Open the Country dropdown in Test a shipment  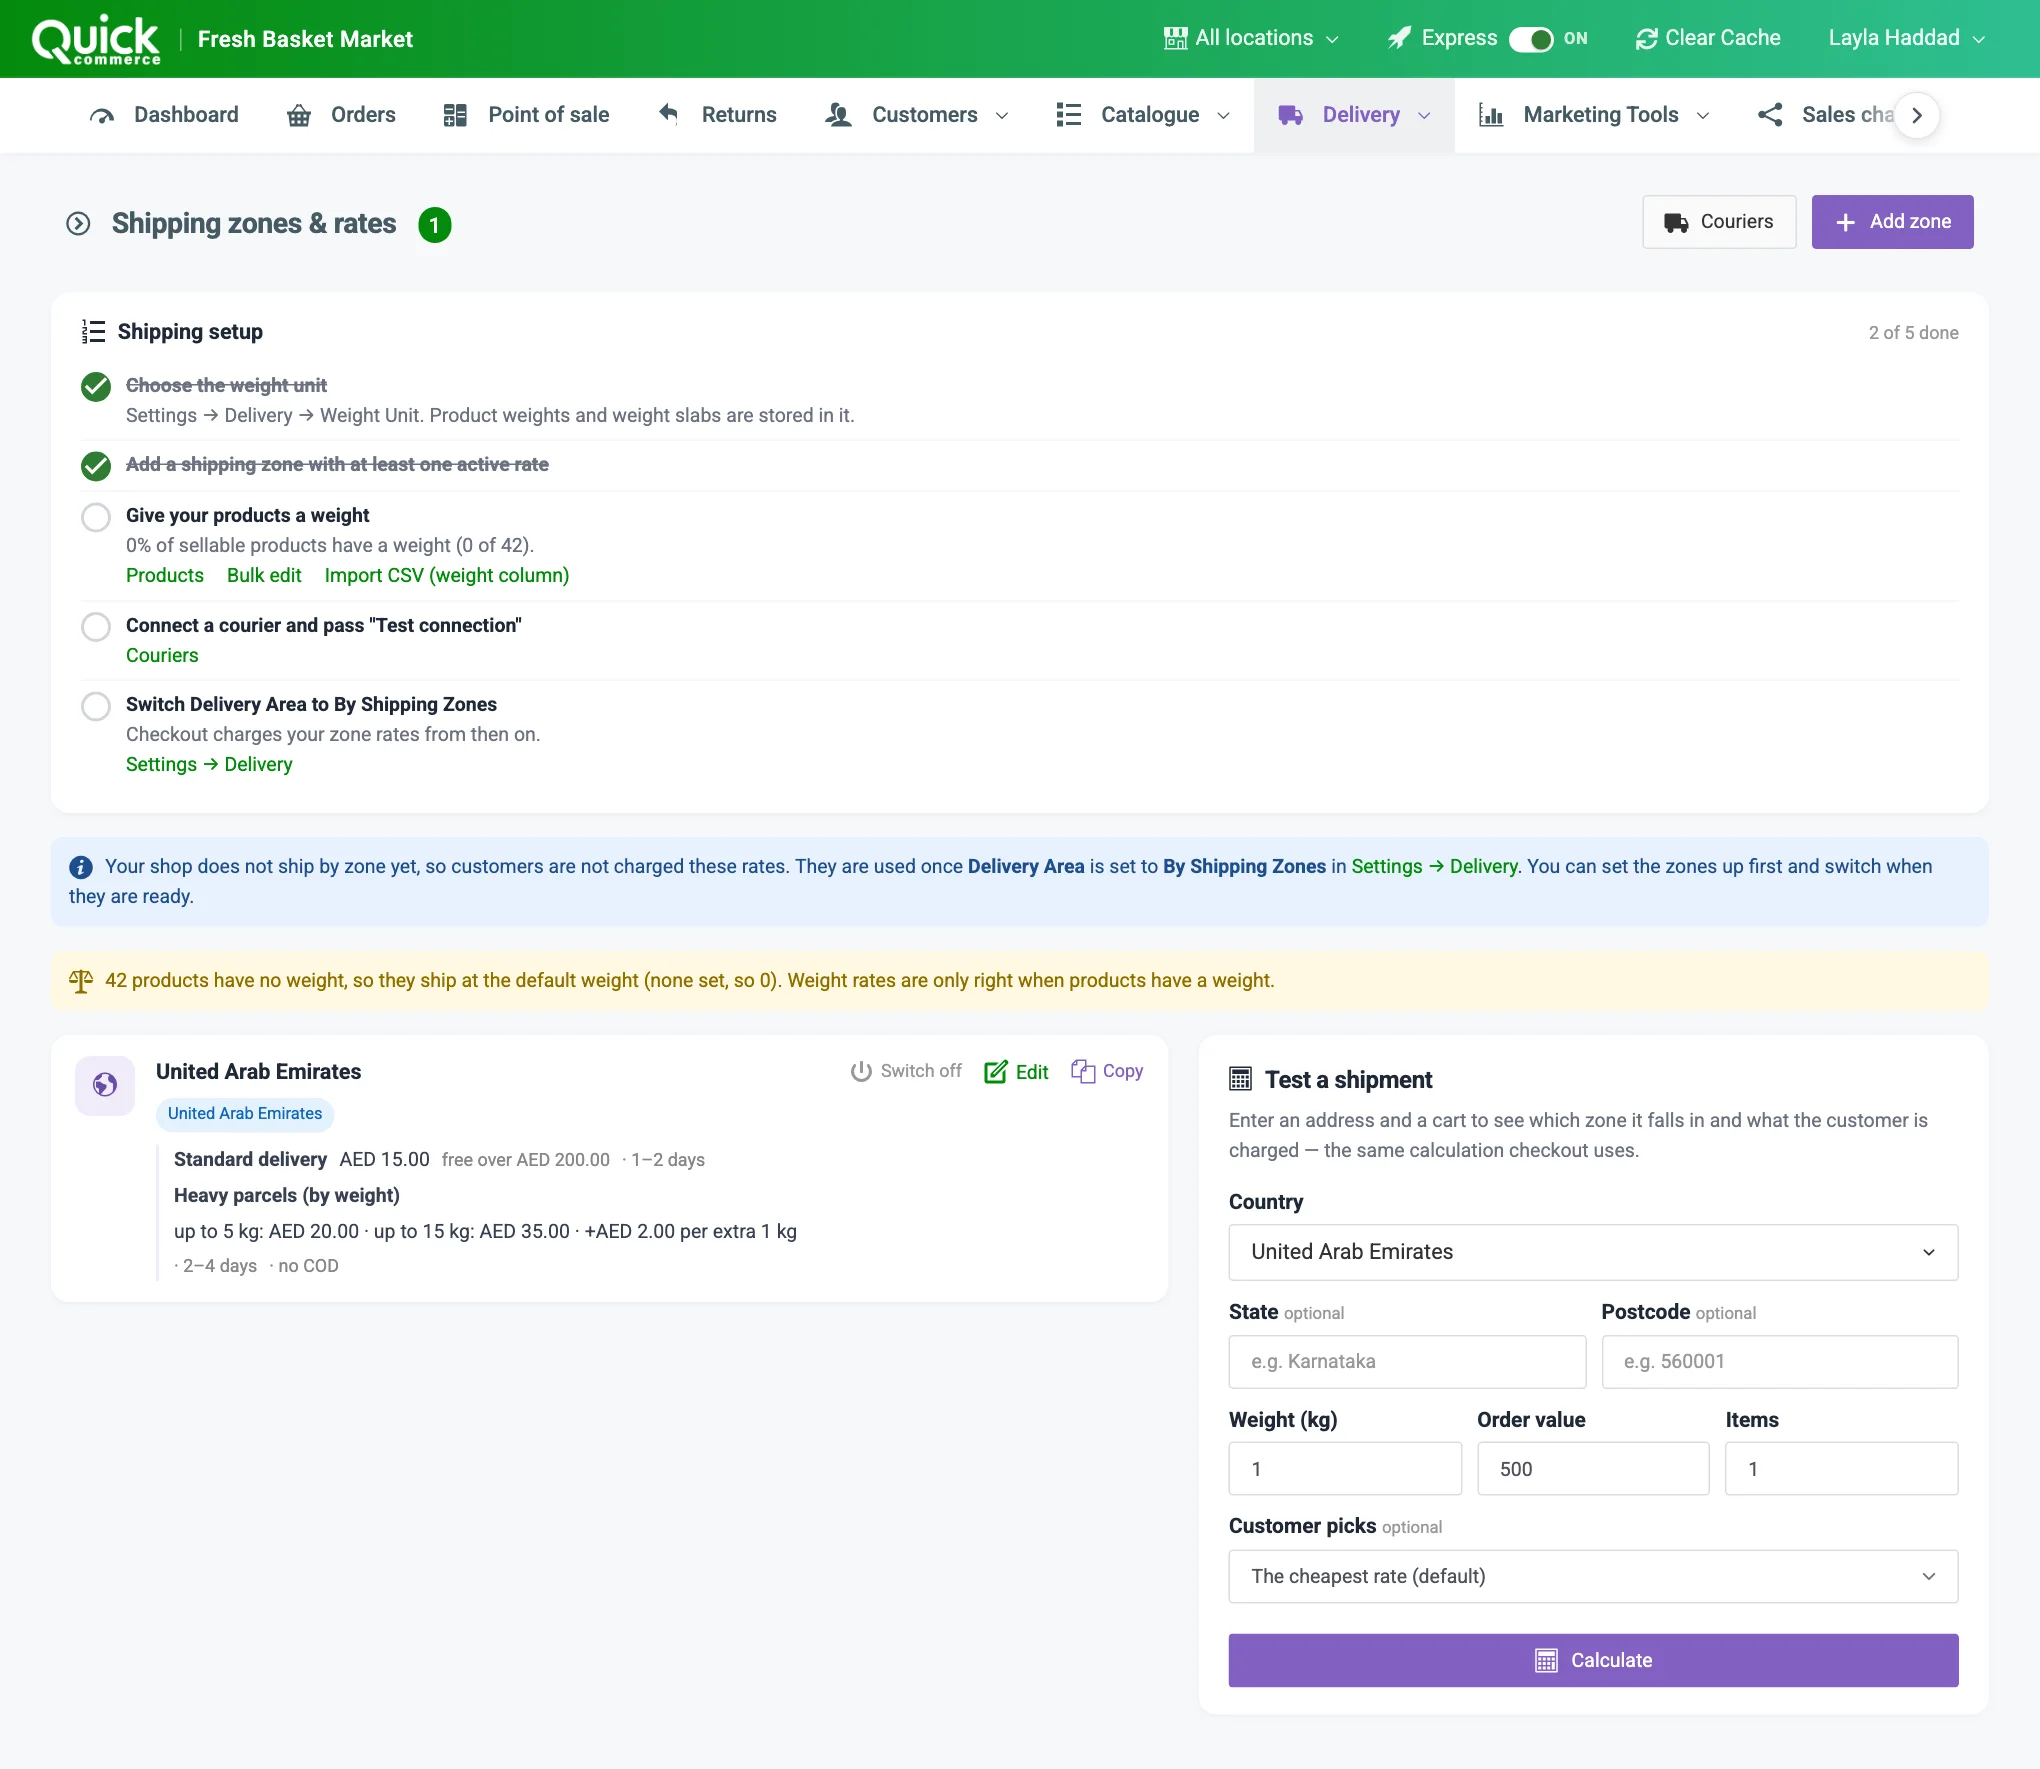(x=1593, y=1252)
